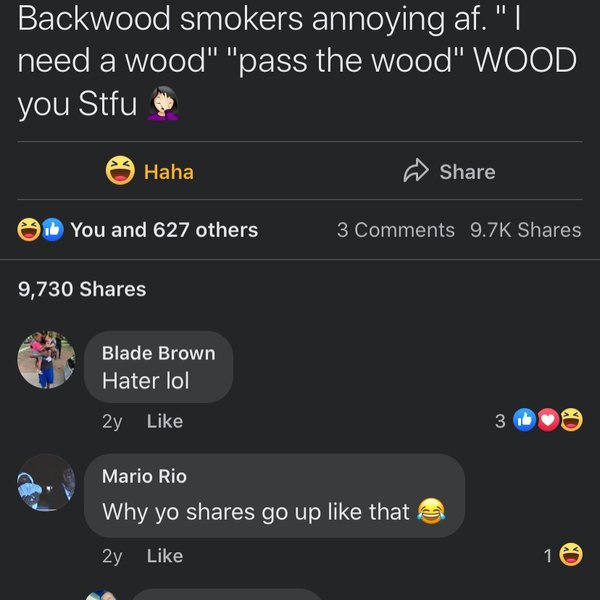Click the Mario Rio name in comment
Image resolution: width=600 pixels, height=600 pixels.
pos(144,476)
